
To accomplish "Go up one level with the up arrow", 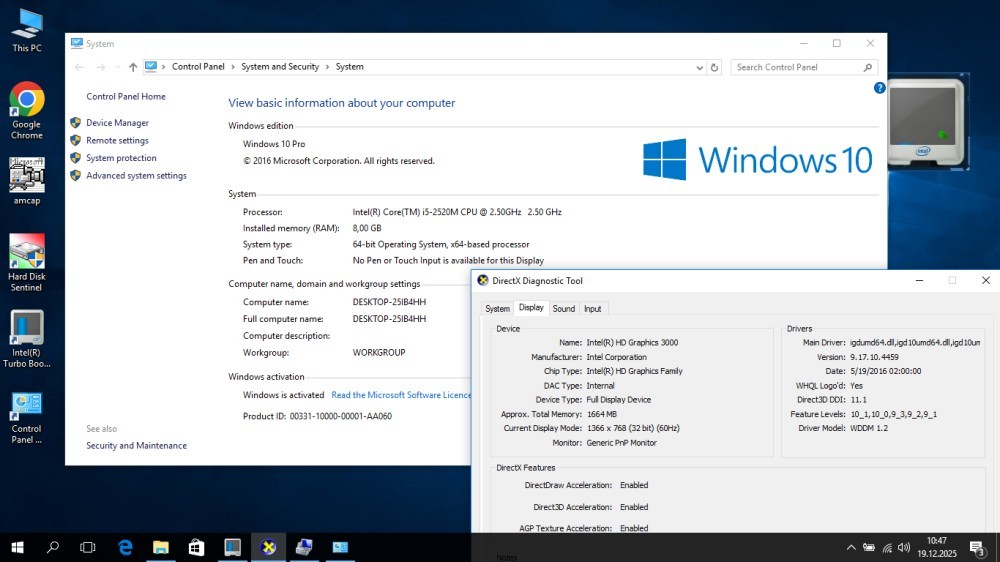I will pyautogui.click(x=133, y=68).
